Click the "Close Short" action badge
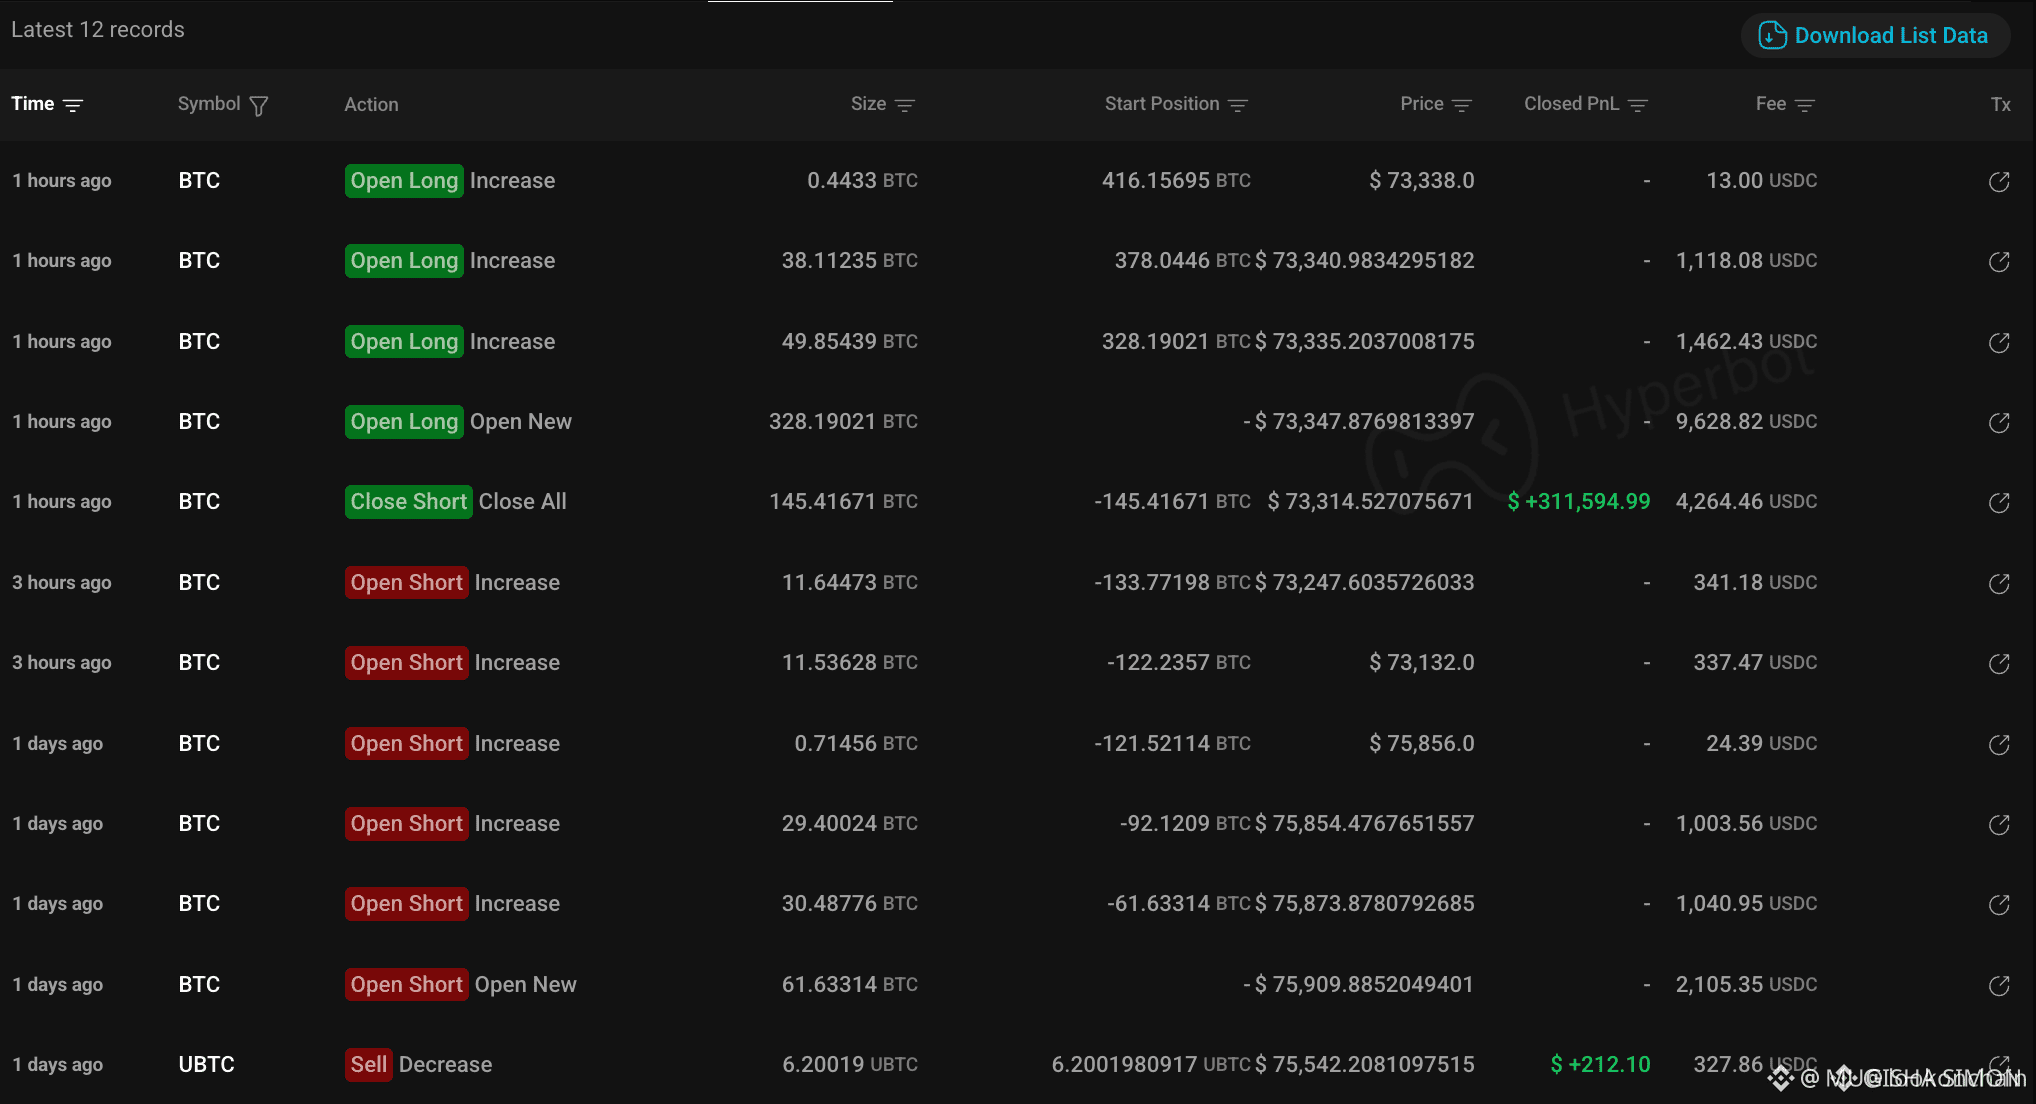 (x=409, y=501)
